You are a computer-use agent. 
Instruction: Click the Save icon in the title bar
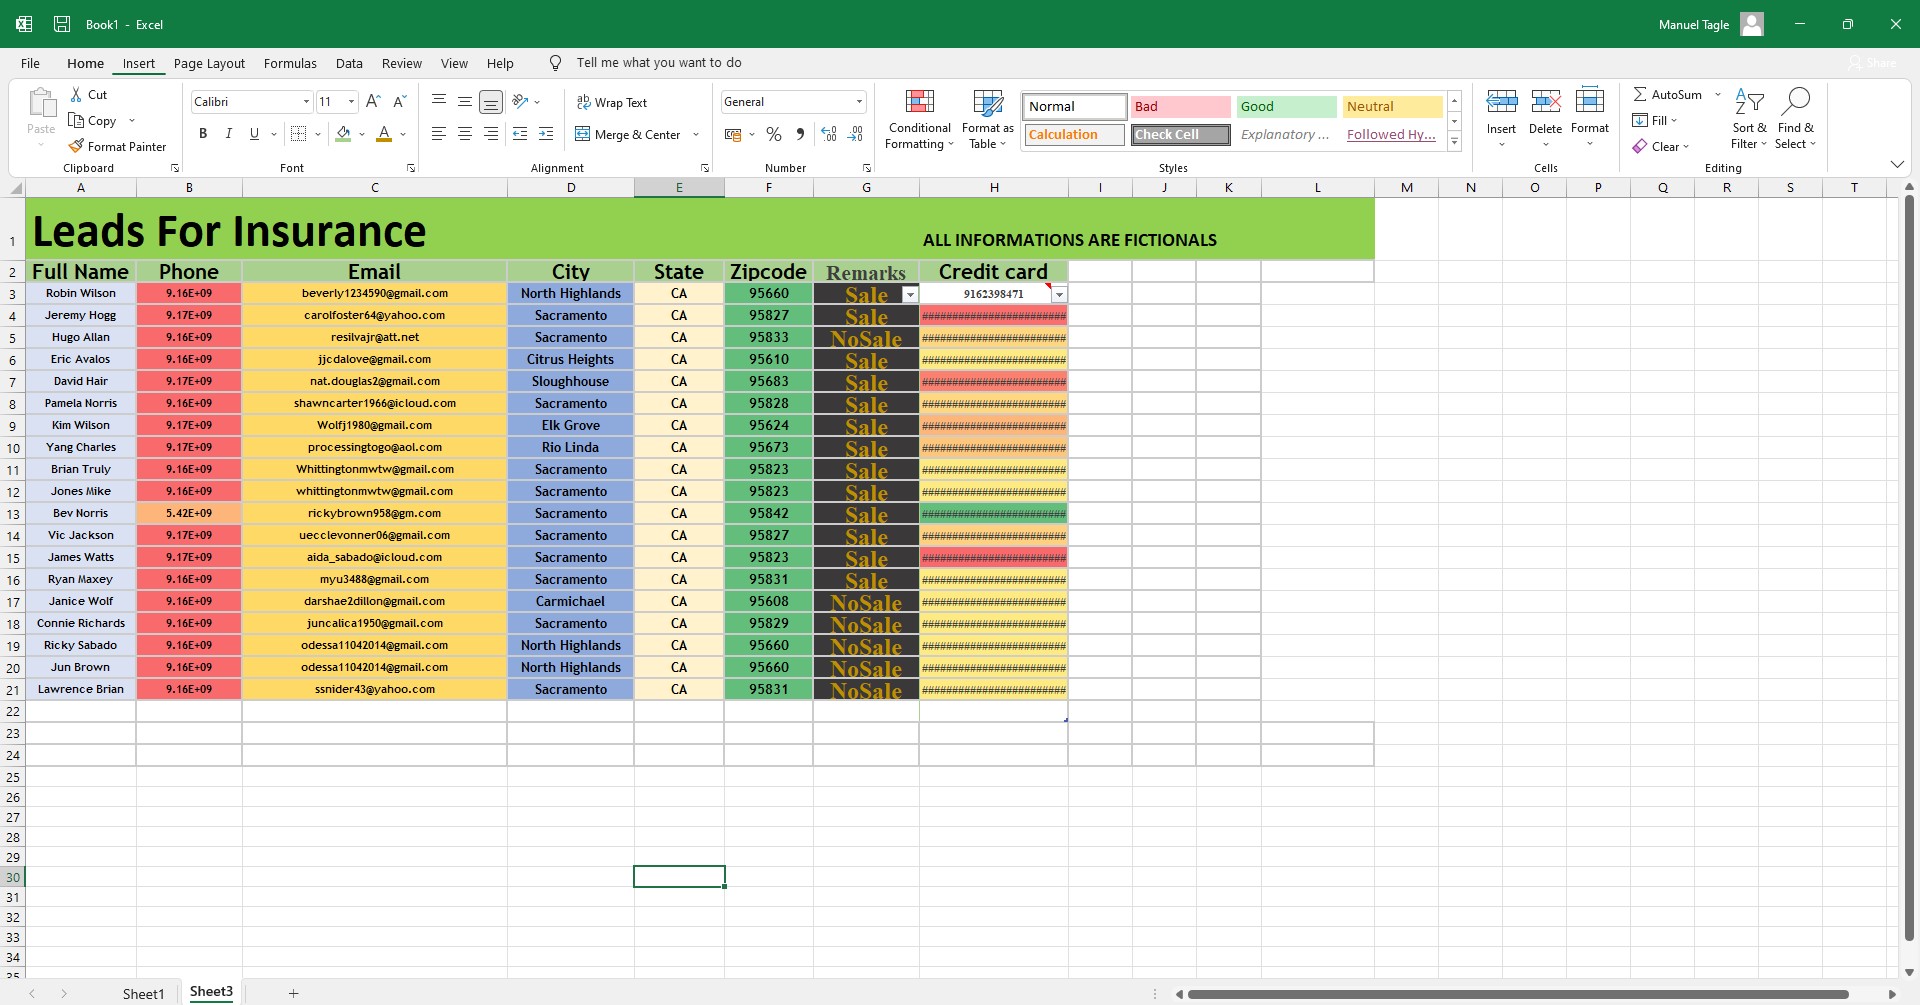click(x=62, y=24)
